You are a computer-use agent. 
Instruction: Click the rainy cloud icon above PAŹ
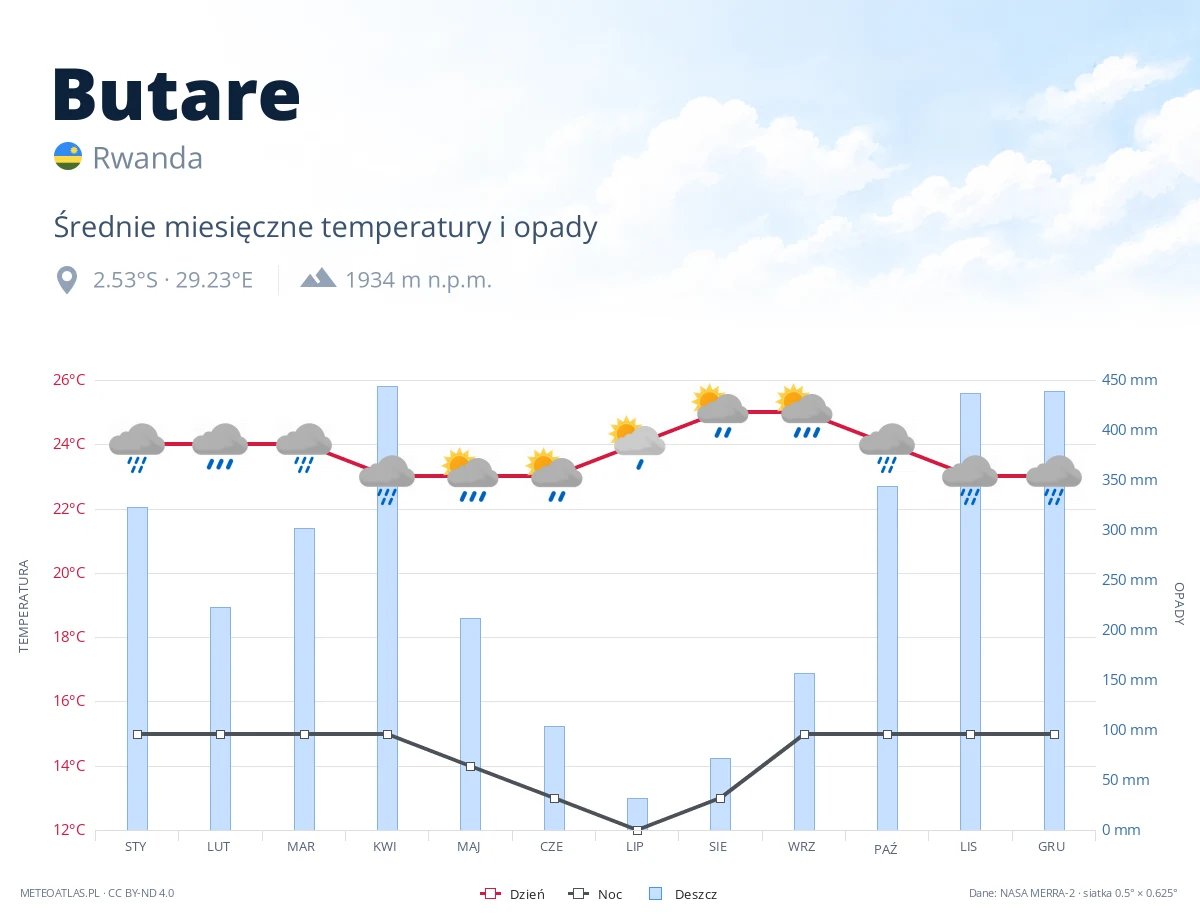(887, 447)
